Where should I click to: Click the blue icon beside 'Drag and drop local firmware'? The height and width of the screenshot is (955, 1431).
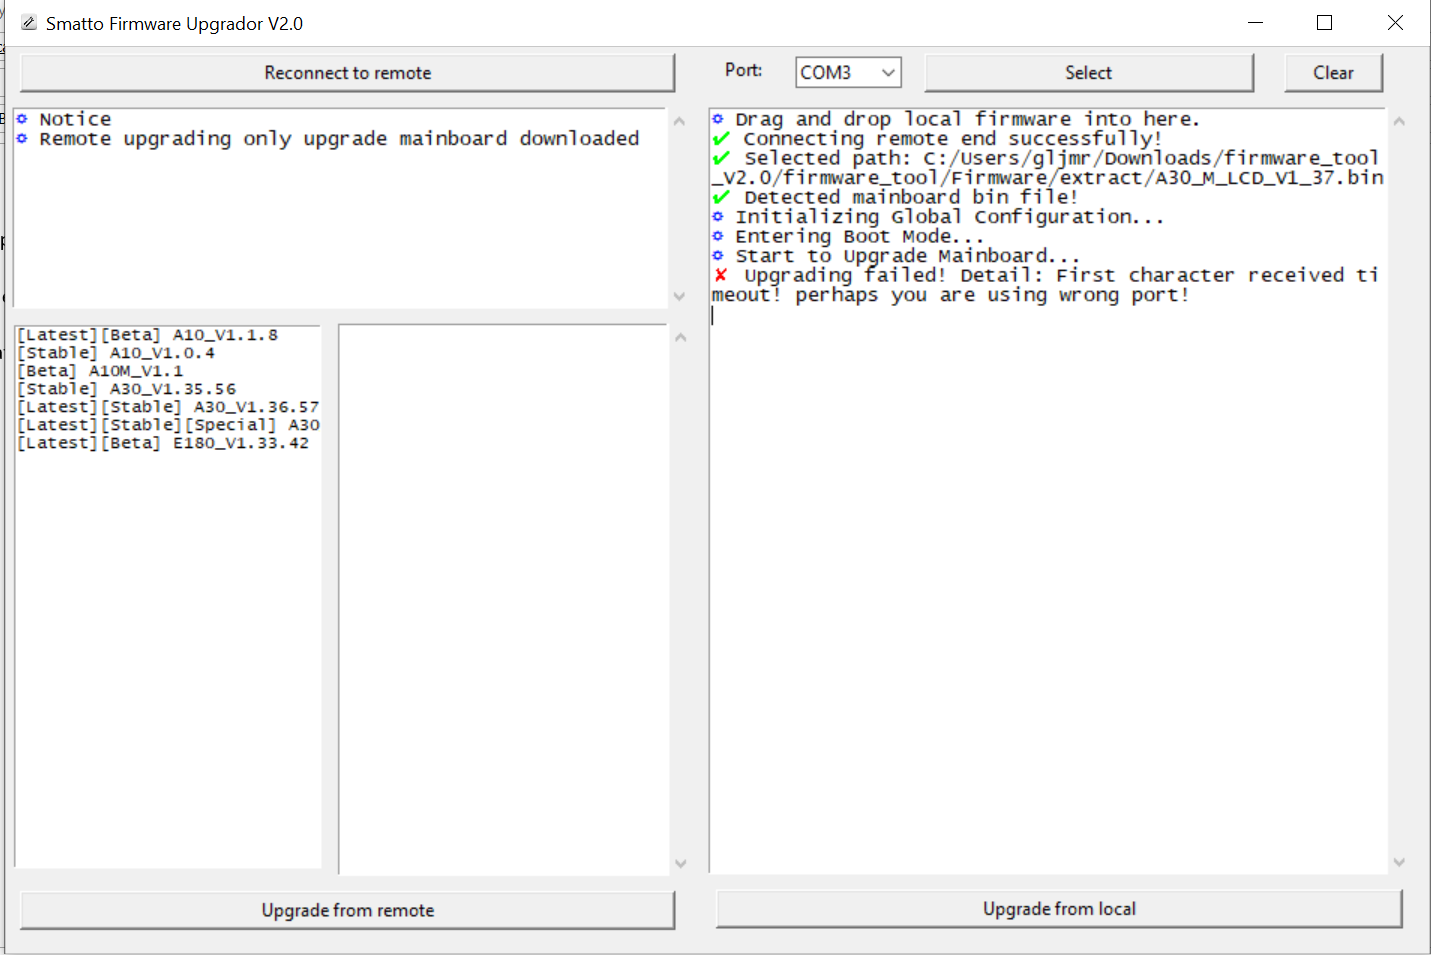(718, 119)
